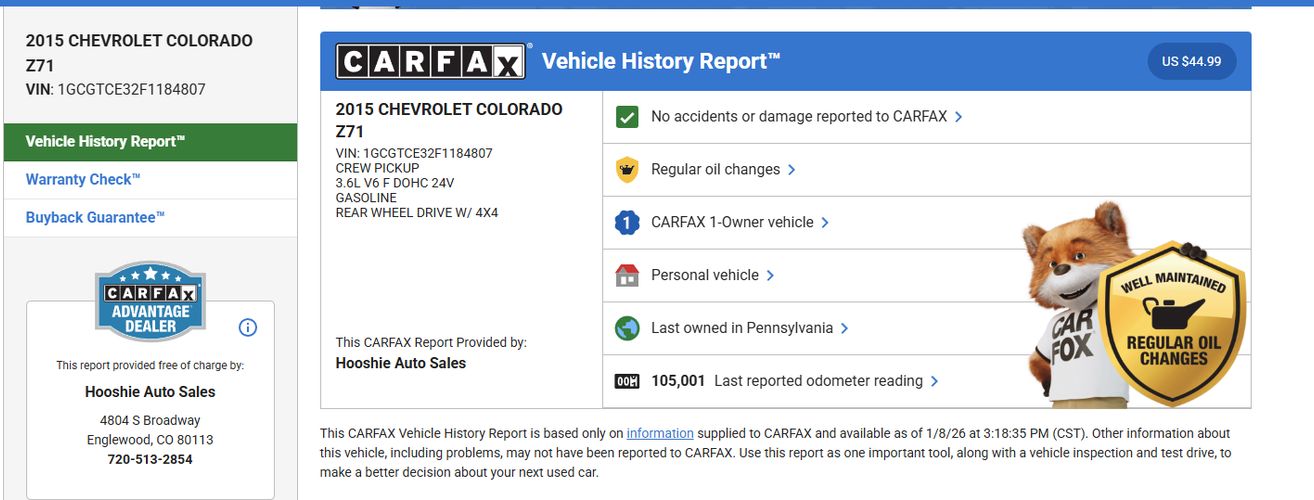
Task: Click the personal vehicle house icon
Action: 627,275
